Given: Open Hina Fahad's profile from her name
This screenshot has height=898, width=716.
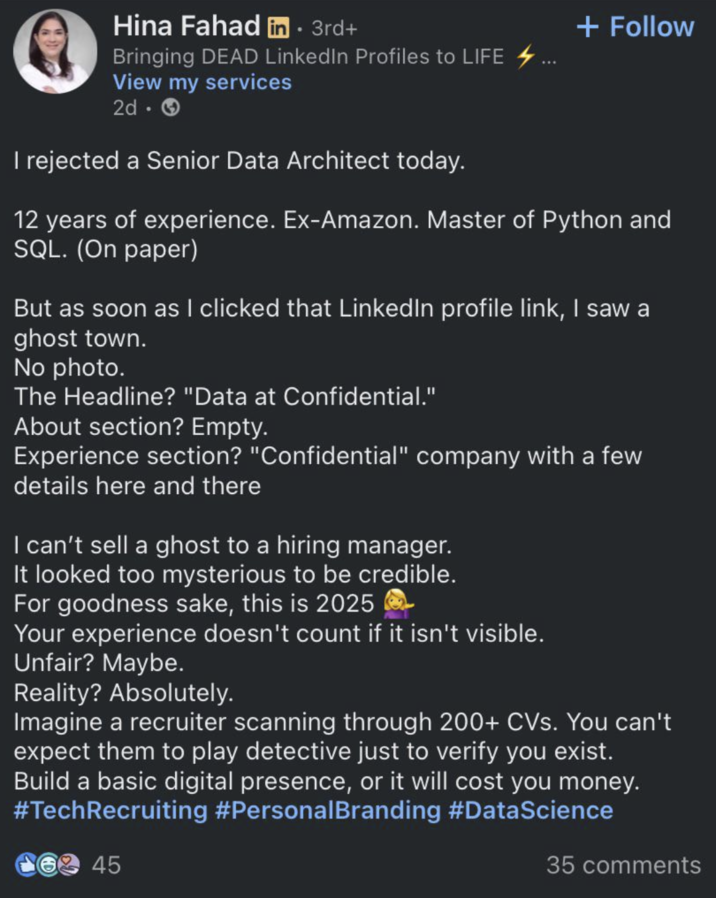Looking at the screenshot, I should [186, 26].
